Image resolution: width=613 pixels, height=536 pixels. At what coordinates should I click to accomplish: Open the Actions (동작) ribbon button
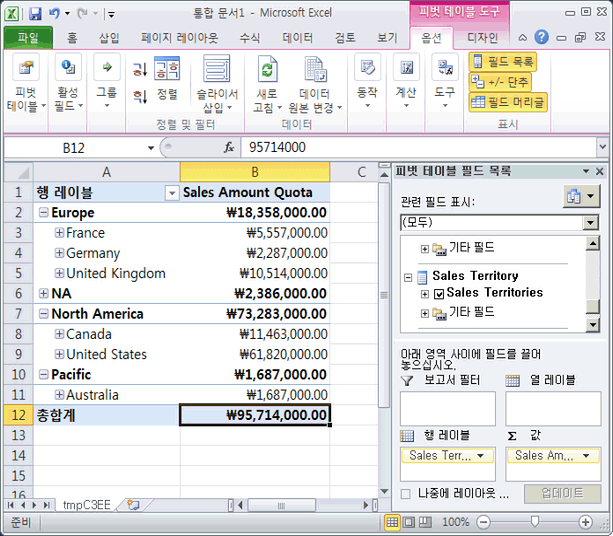tap(367, 82)
